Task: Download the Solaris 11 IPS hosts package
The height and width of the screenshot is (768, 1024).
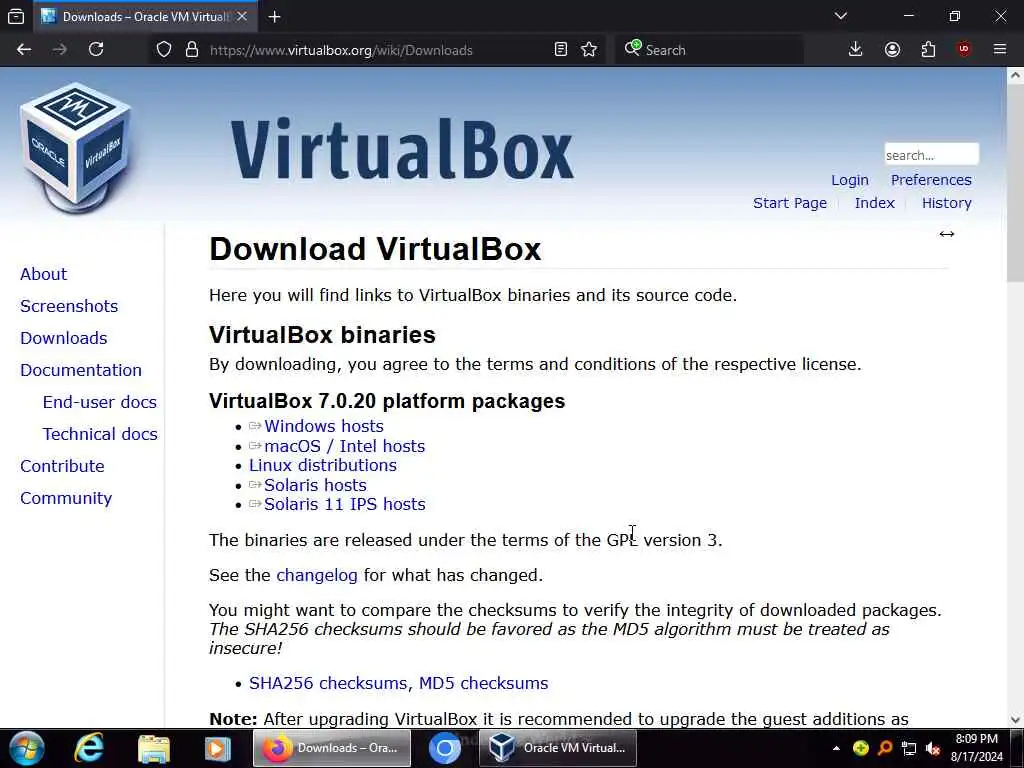Action: point(344,505)
